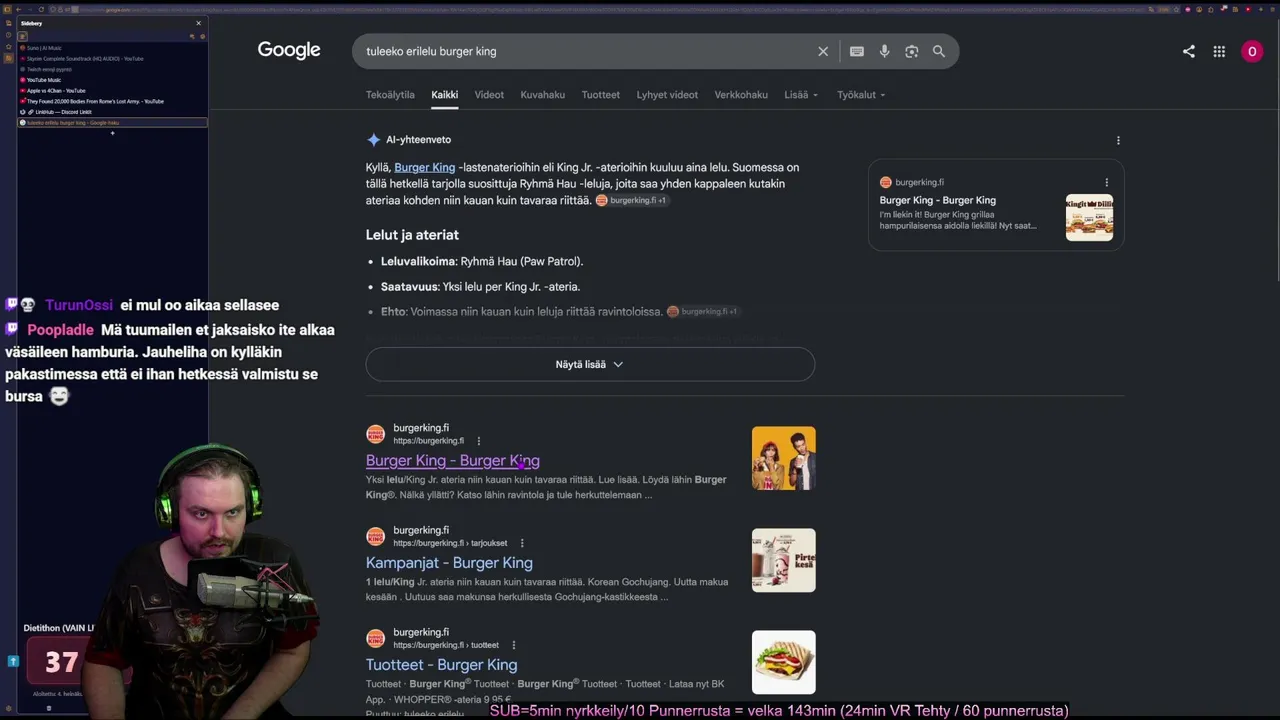Expand the Lisää dropdown
This screenshot has height=720, width=1280.
pyautogui.click(x=801, y=95)
